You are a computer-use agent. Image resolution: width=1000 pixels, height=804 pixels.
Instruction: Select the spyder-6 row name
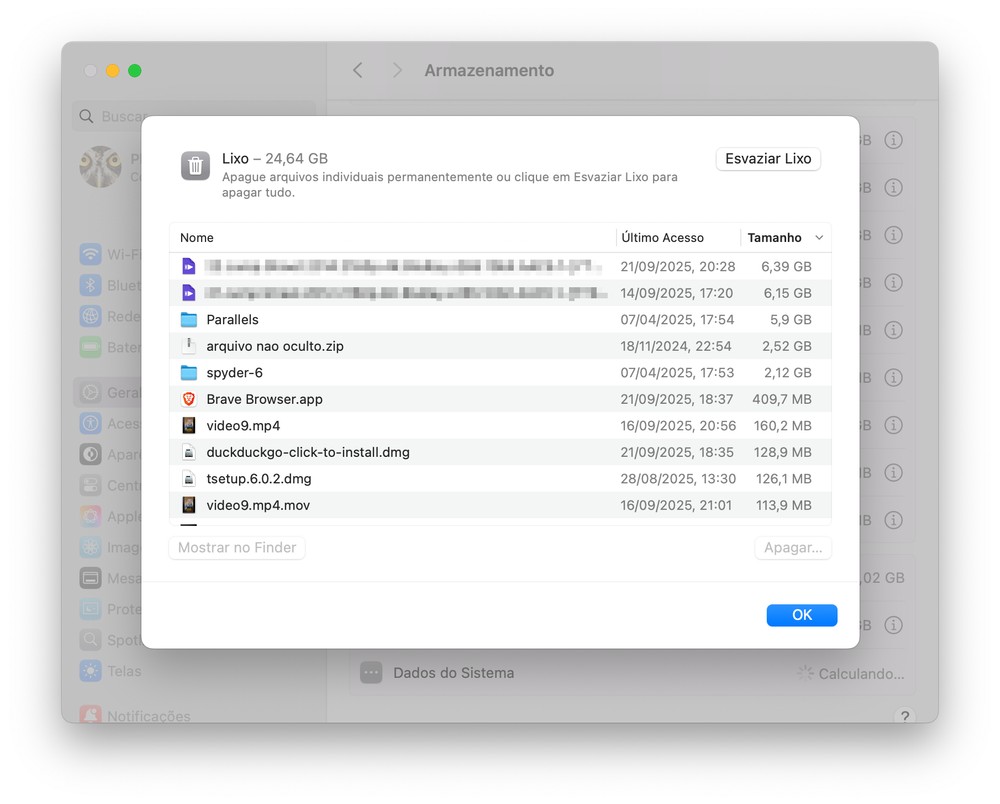point(234,372)
